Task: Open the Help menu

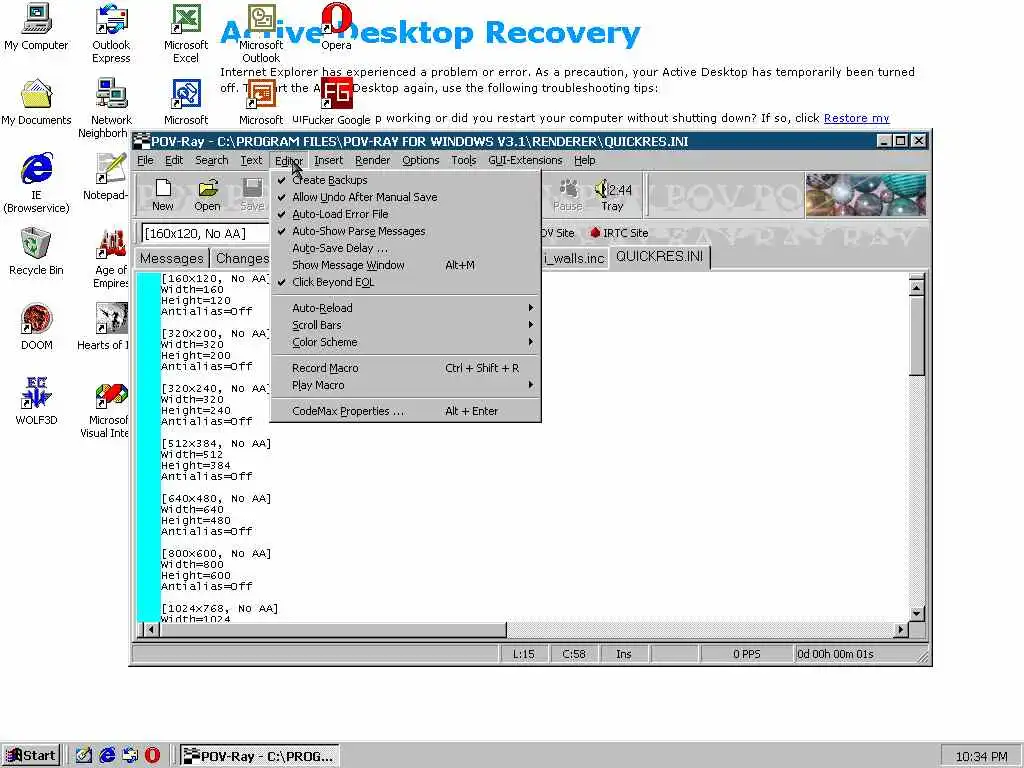Action: pos(584,160)
